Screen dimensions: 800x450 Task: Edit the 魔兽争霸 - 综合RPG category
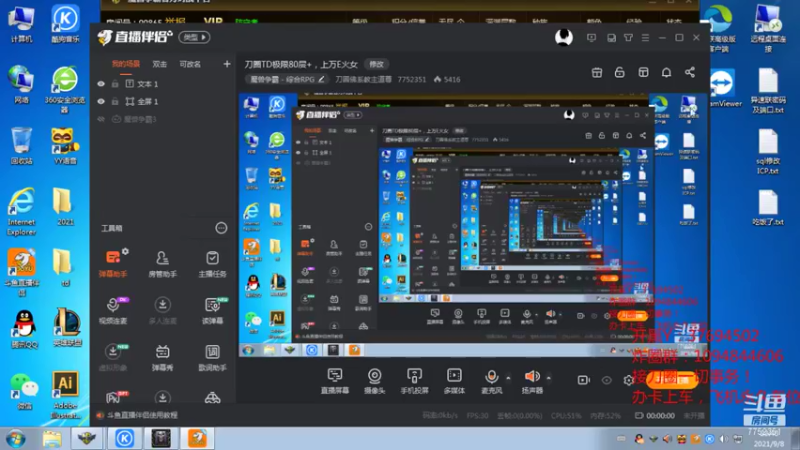point(287,80)
